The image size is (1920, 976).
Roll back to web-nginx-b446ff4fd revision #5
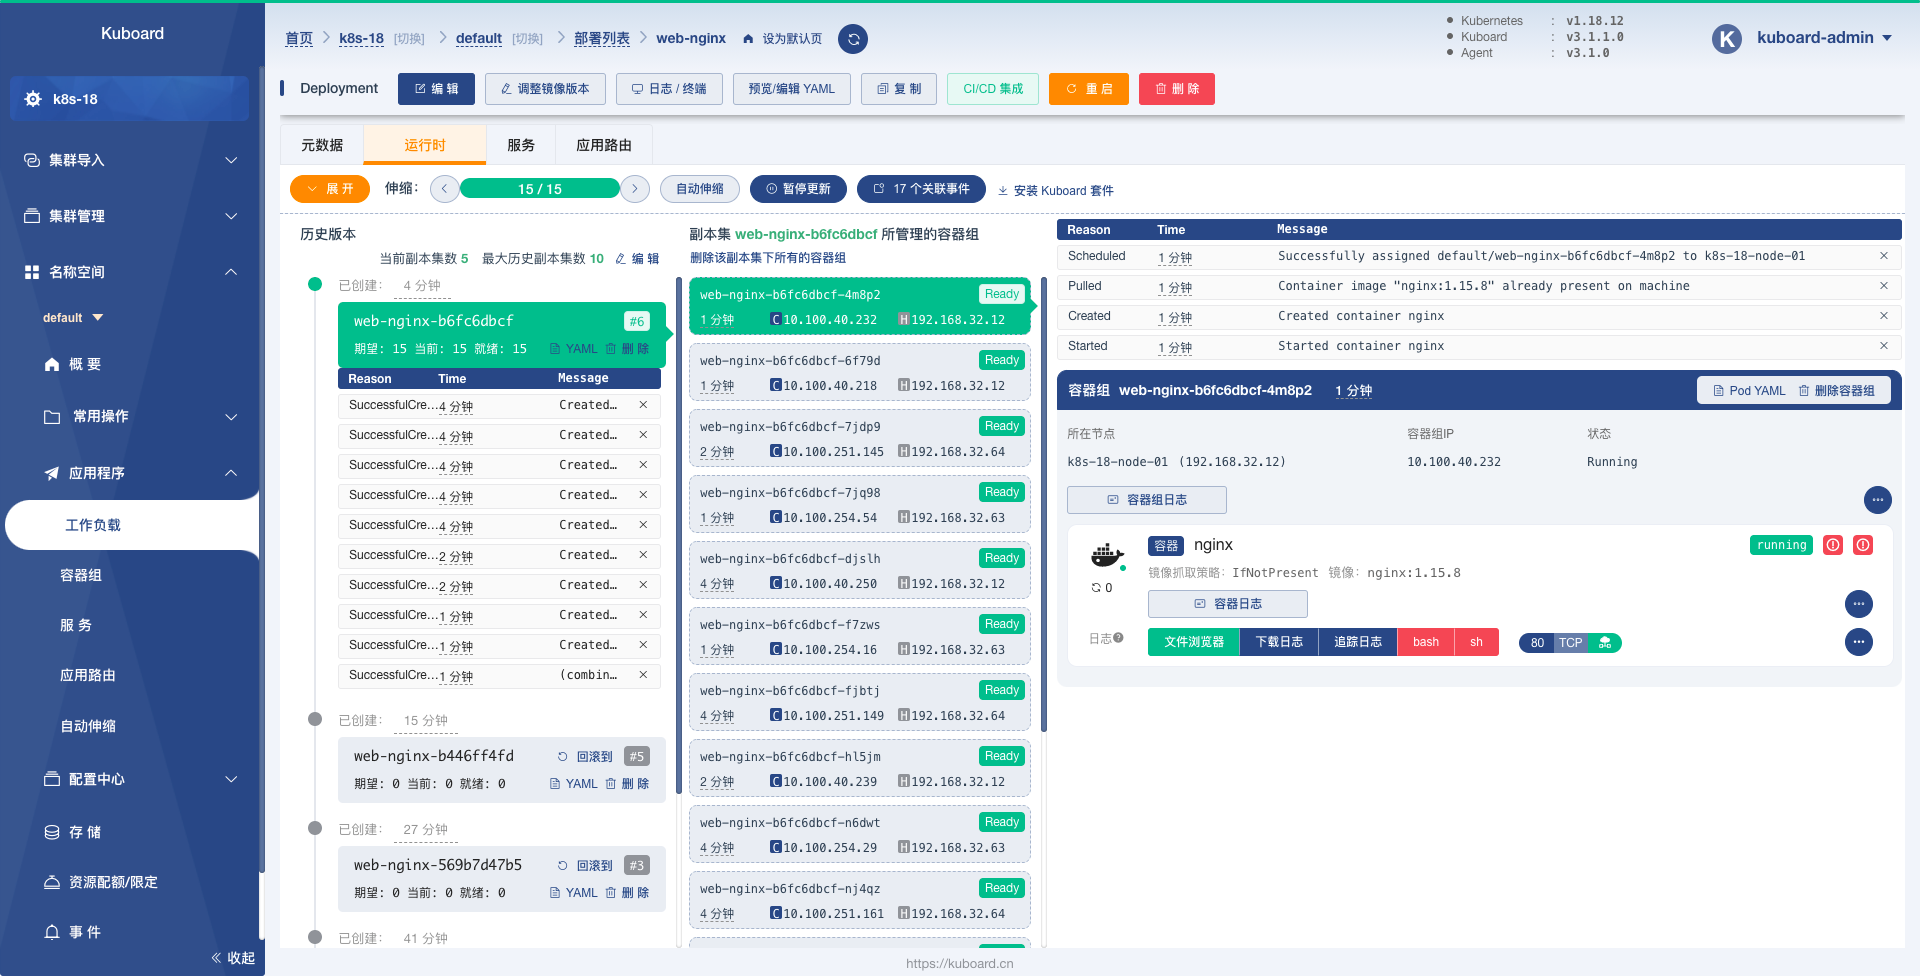[x=585, y=757]
